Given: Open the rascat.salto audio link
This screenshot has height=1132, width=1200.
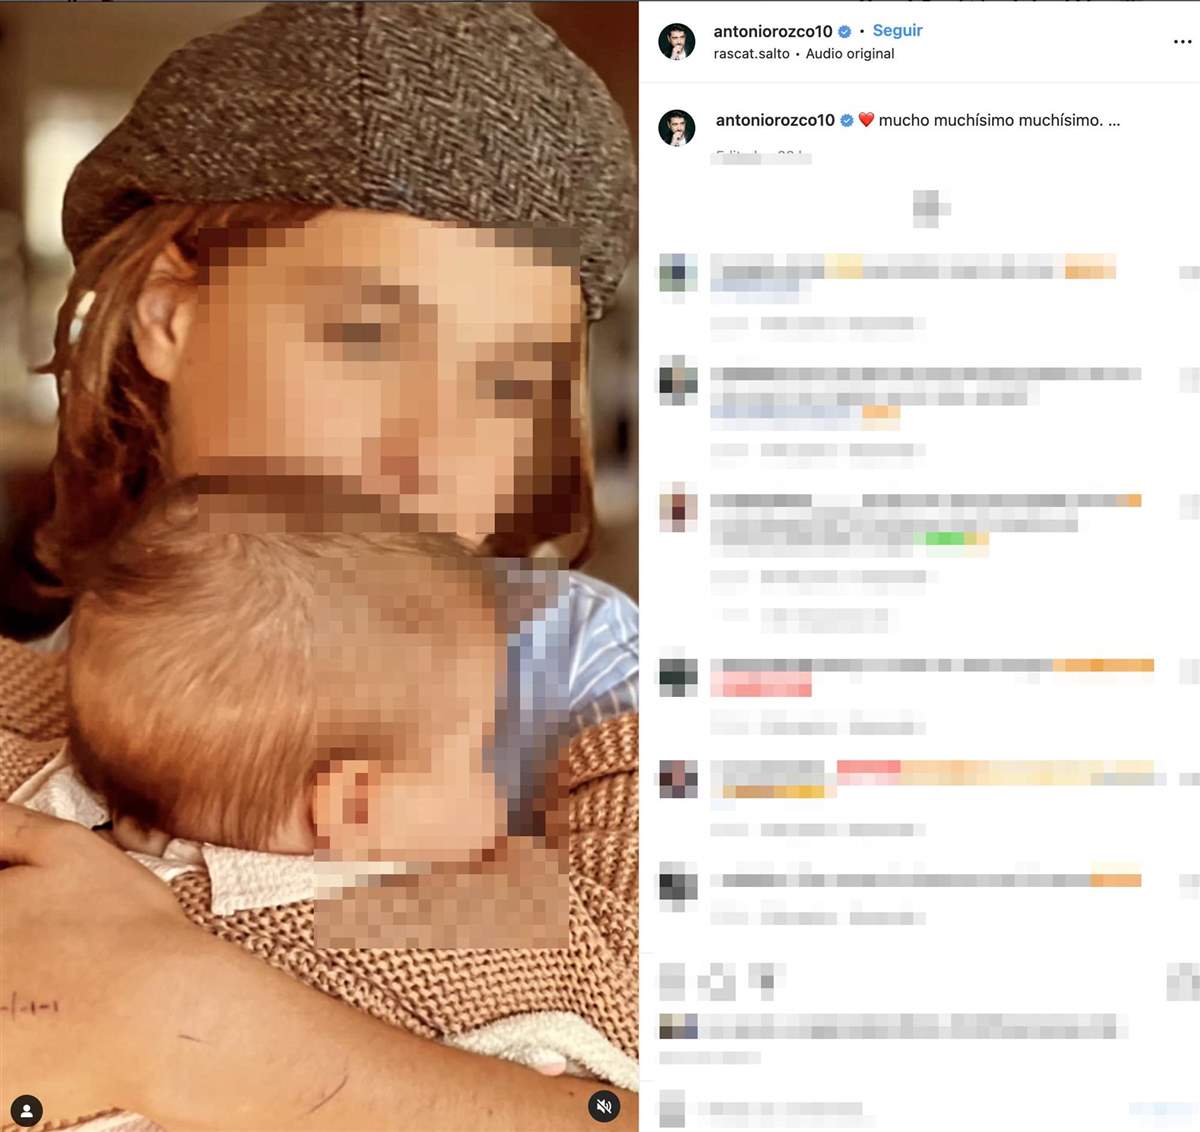Looking at the screenshot, I should [x=751, y=54].
